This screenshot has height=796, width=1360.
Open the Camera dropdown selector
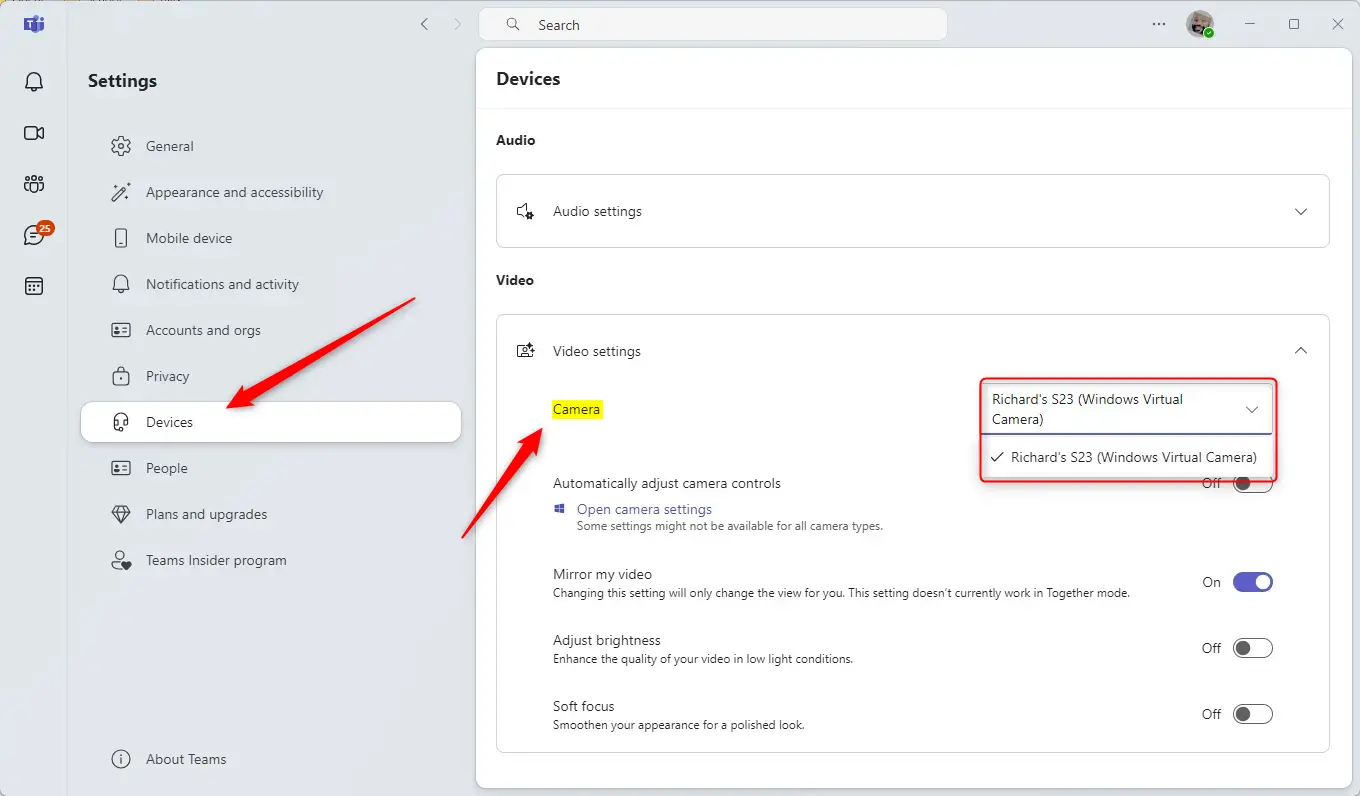[x=1126, y=409]
